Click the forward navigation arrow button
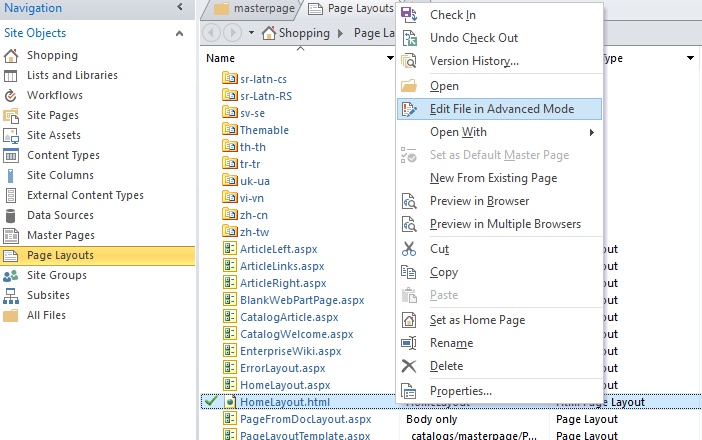Viewport: 702px width, 440px height. tap(232, 33)
